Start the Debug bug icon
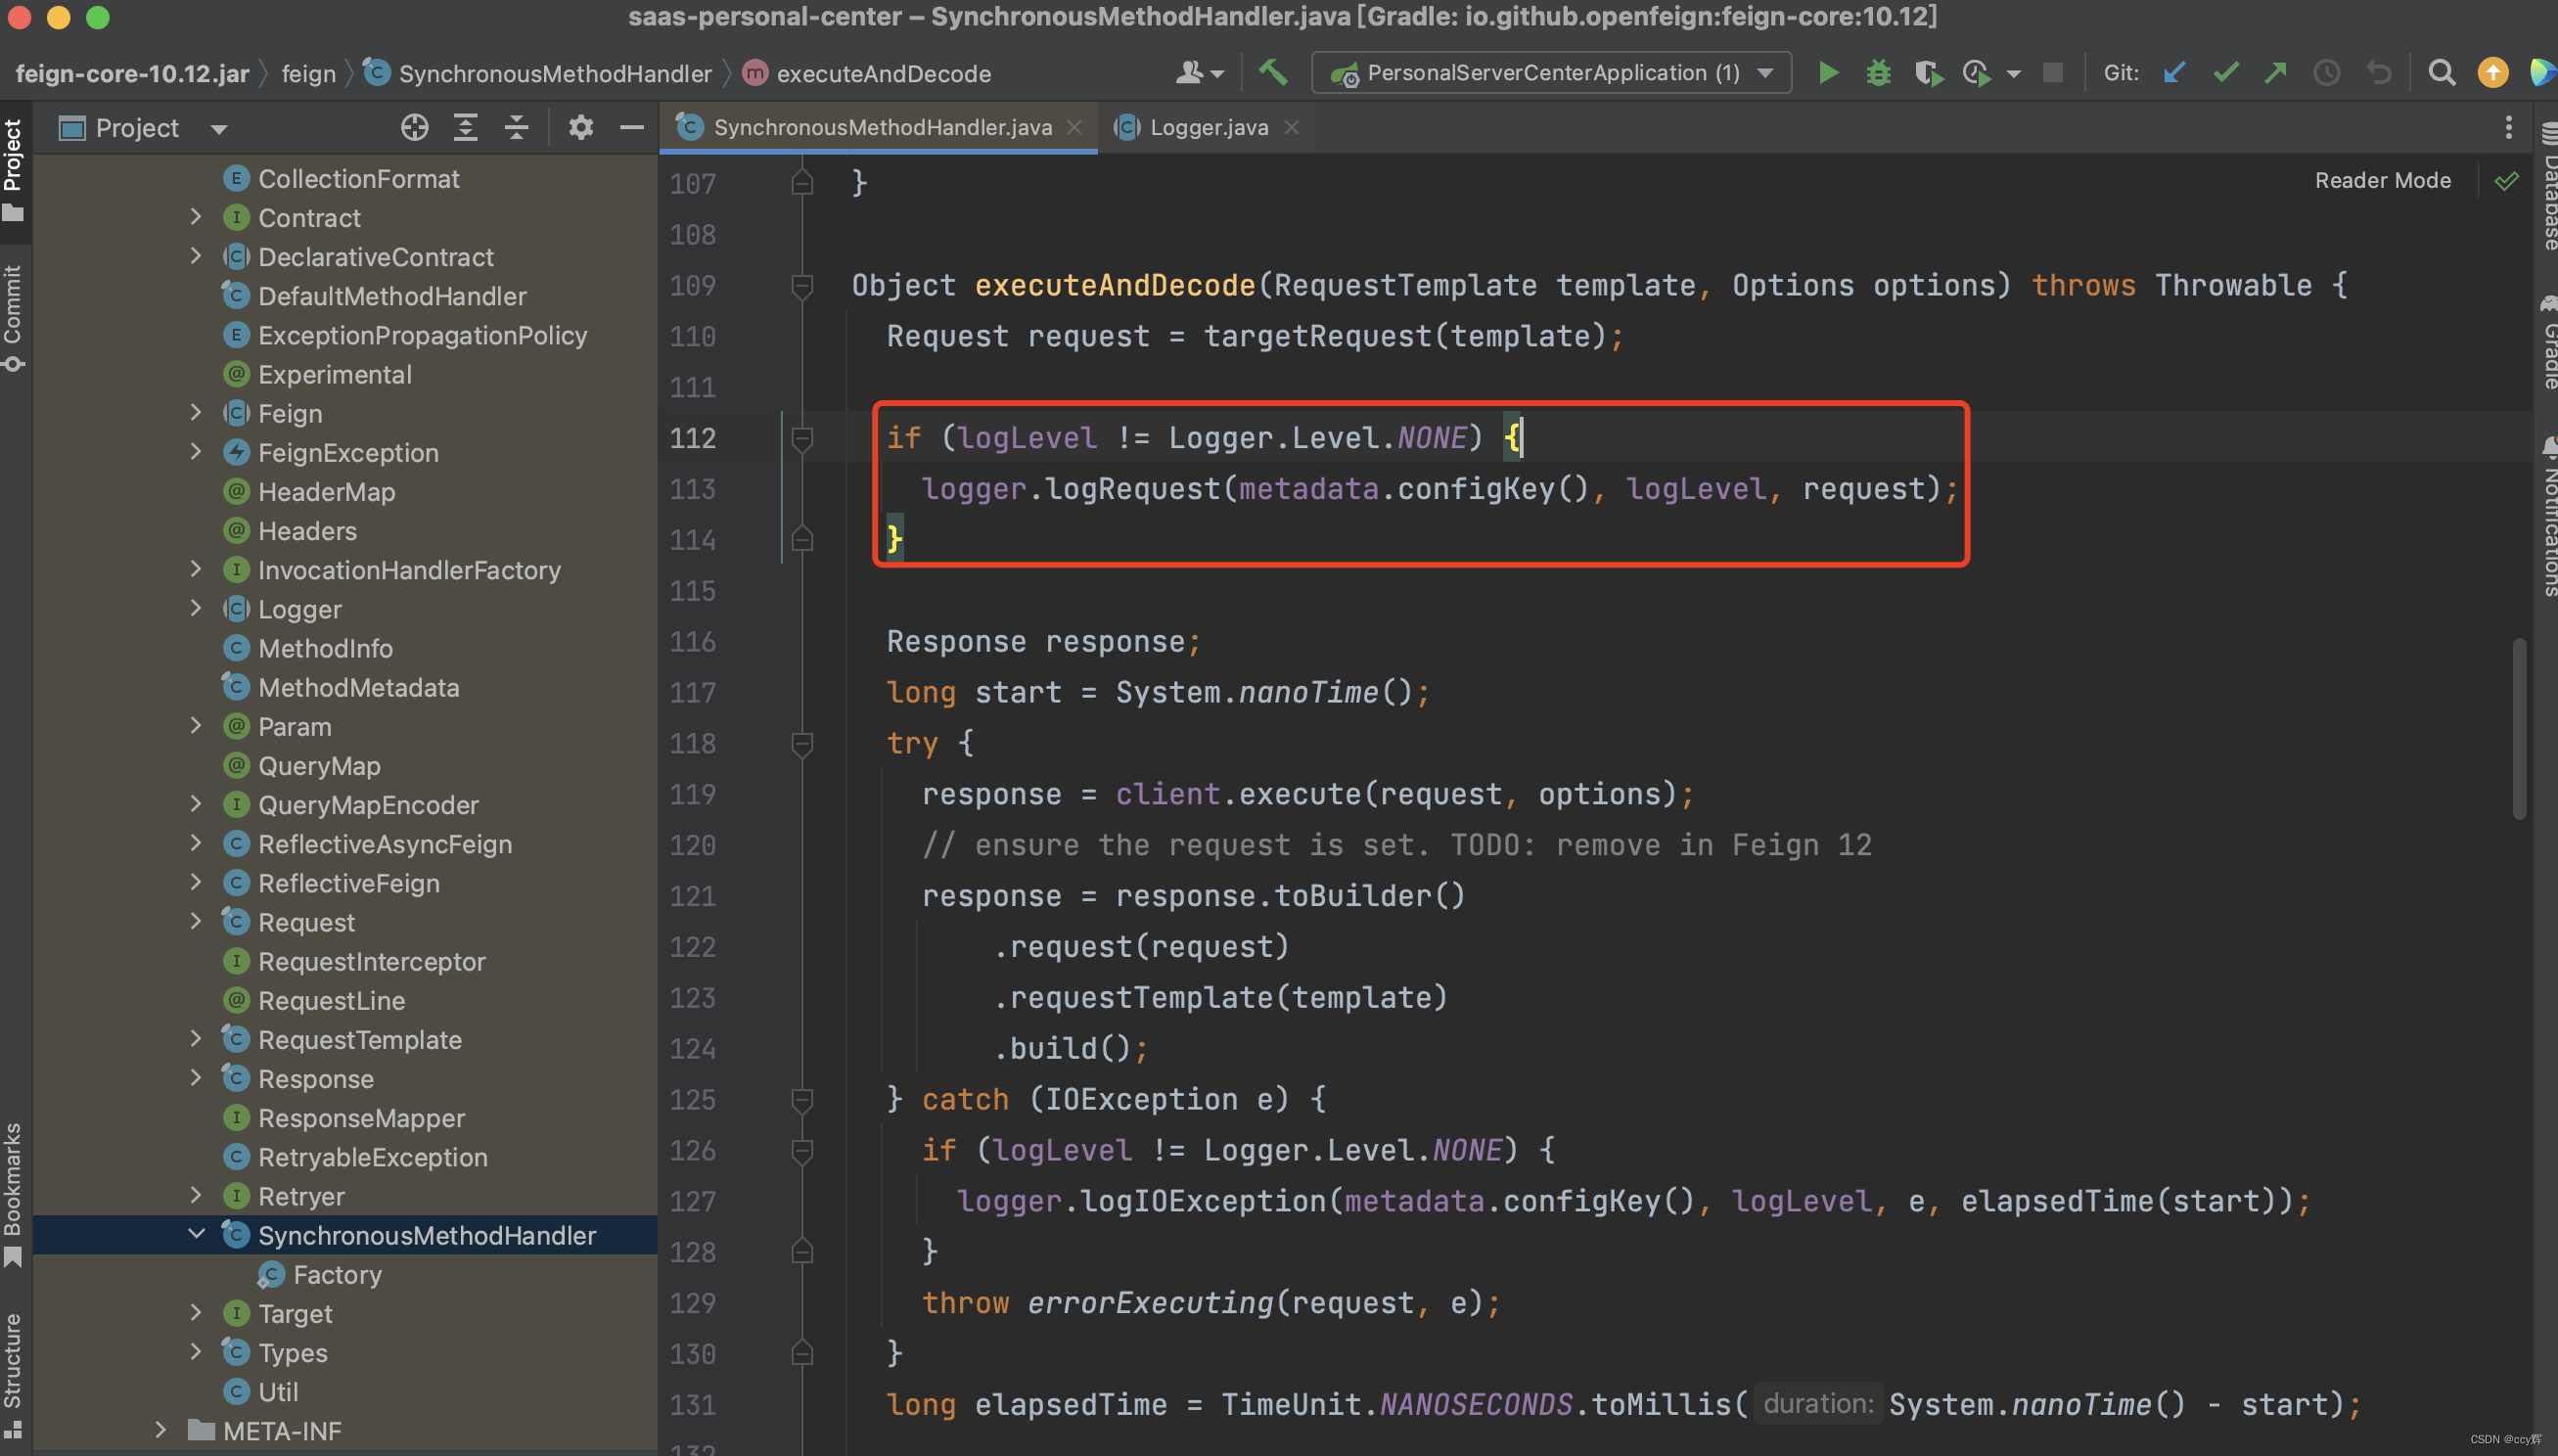Viewport: 2558px width, 1456px height. pyautogui.click(x=1878, y=73)
